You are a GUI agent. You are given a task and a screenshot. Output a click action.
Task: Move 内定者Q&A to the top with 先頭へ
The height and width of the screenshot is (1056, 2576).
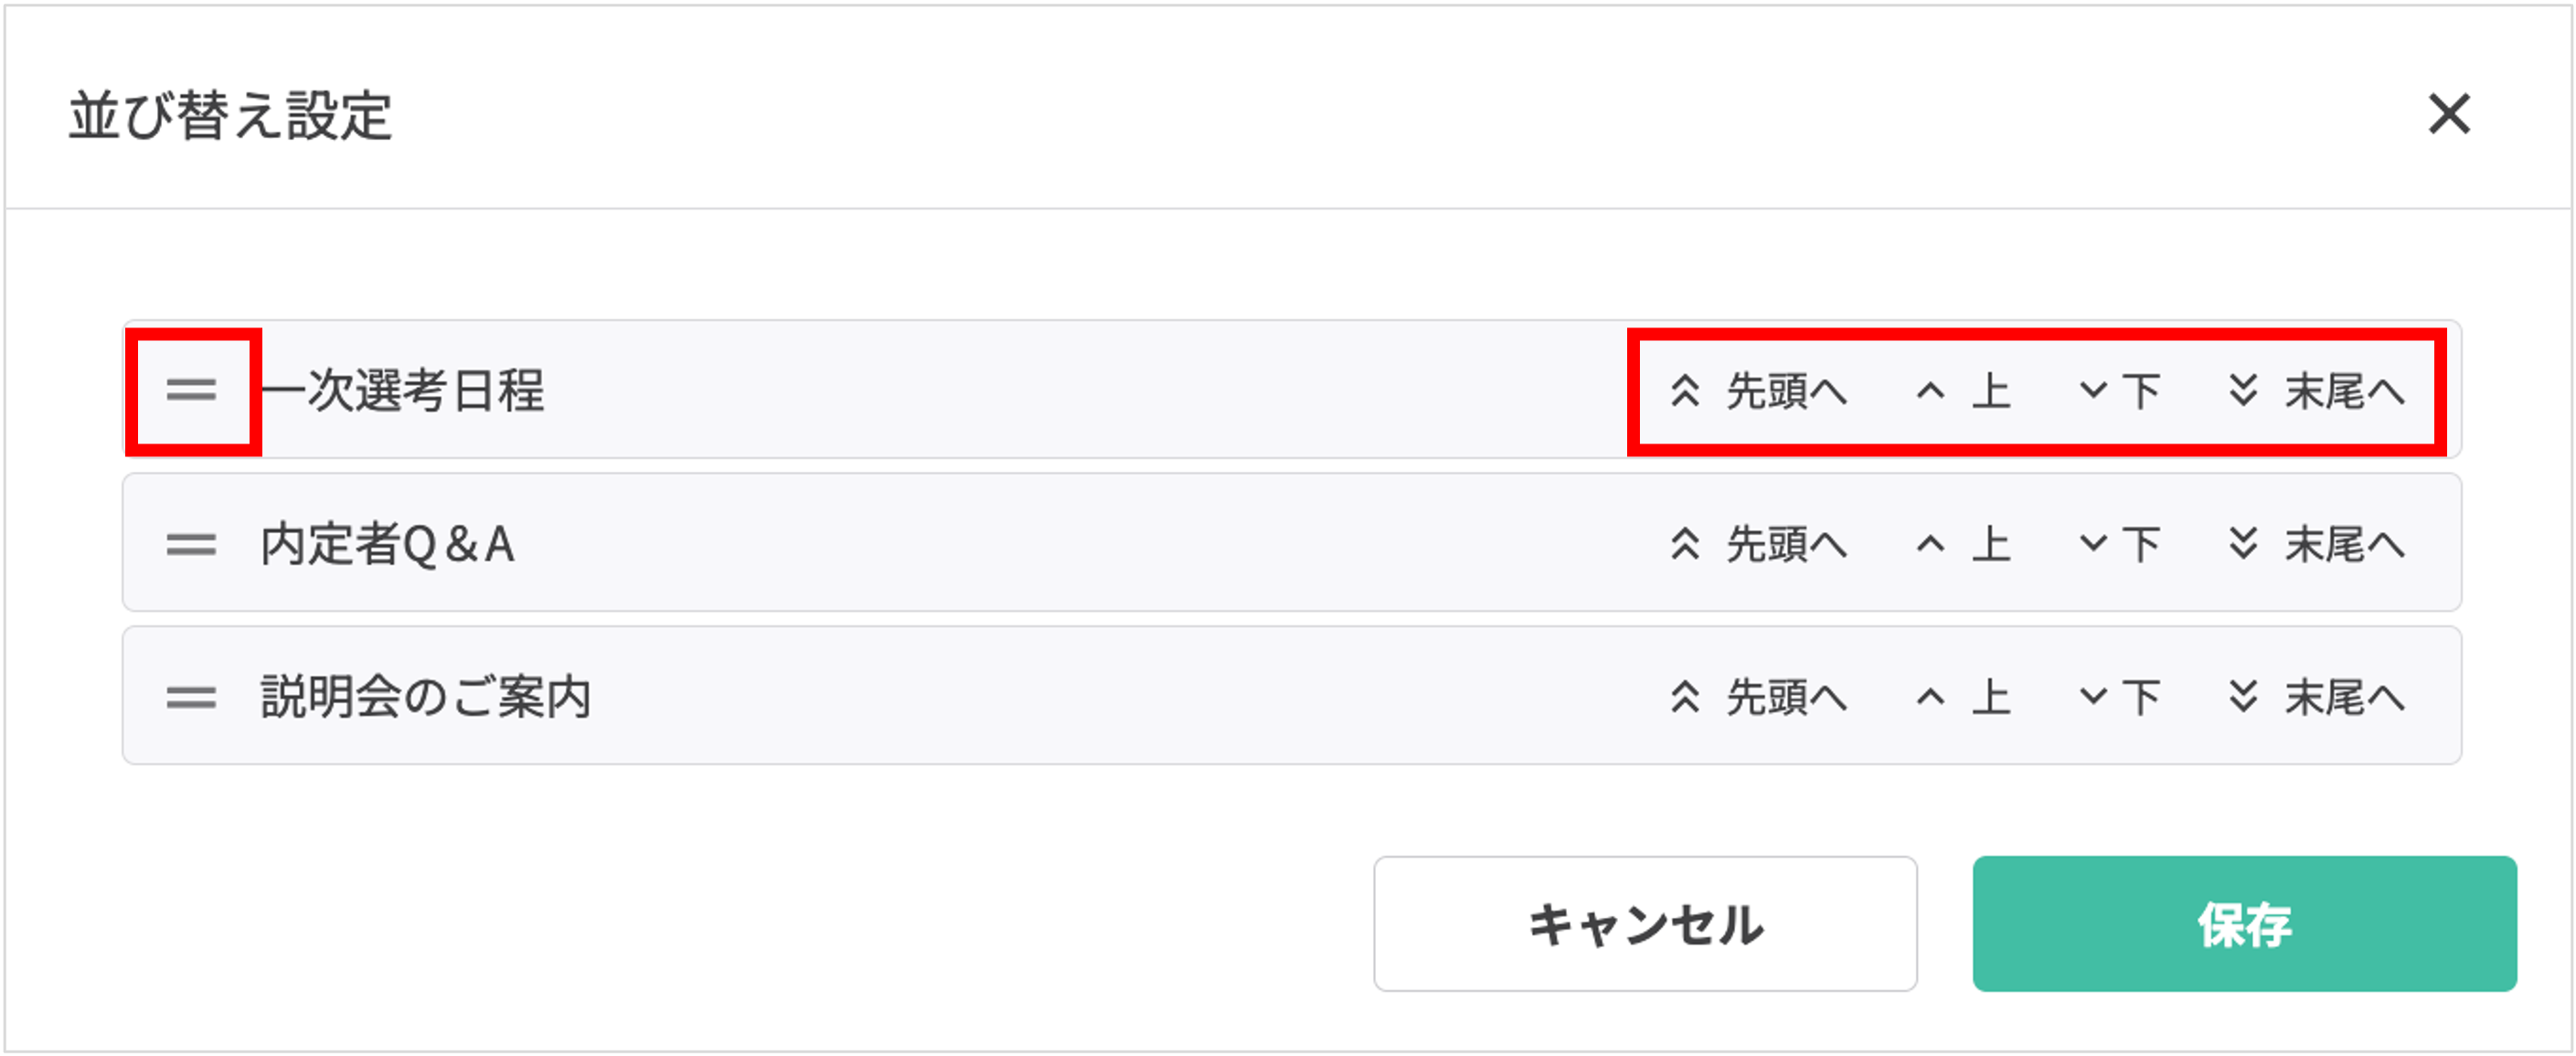(x=1760, y=544)
